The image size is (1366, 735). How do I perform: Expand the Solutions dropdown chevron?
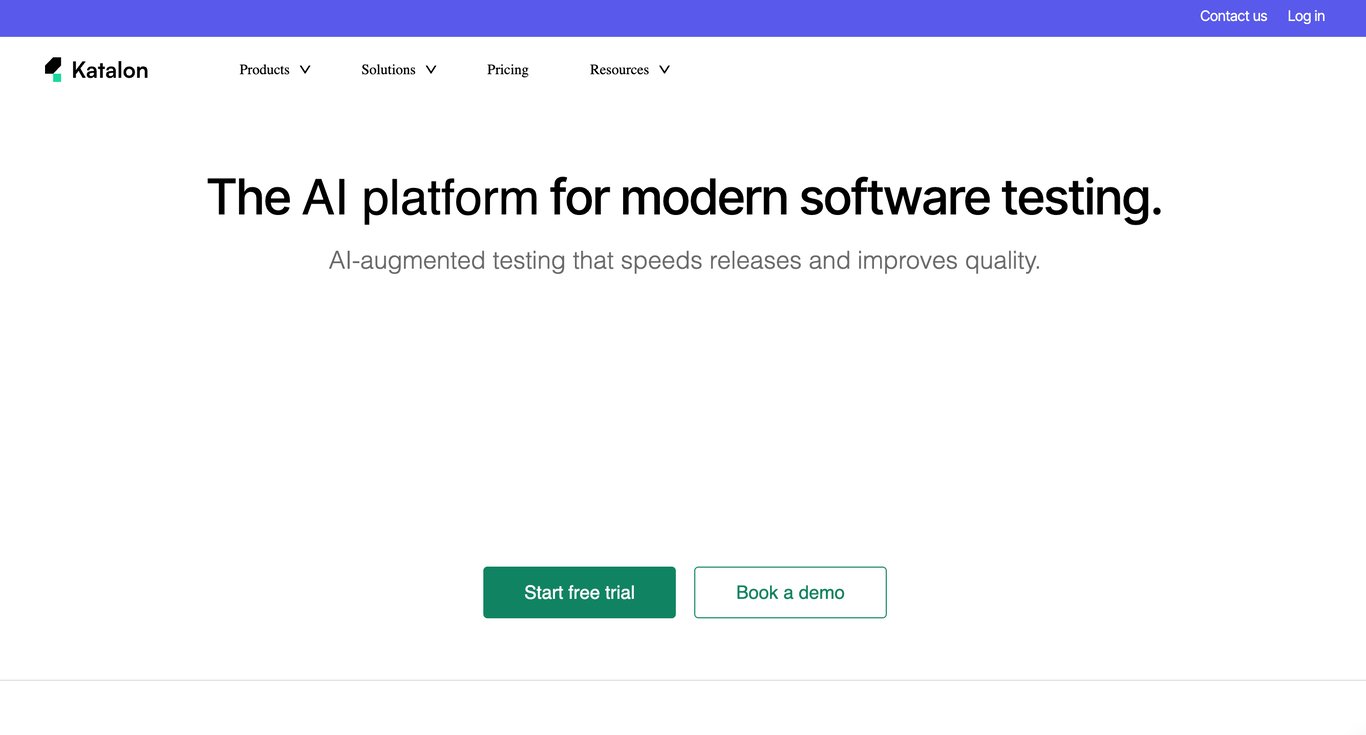point(431,69)
